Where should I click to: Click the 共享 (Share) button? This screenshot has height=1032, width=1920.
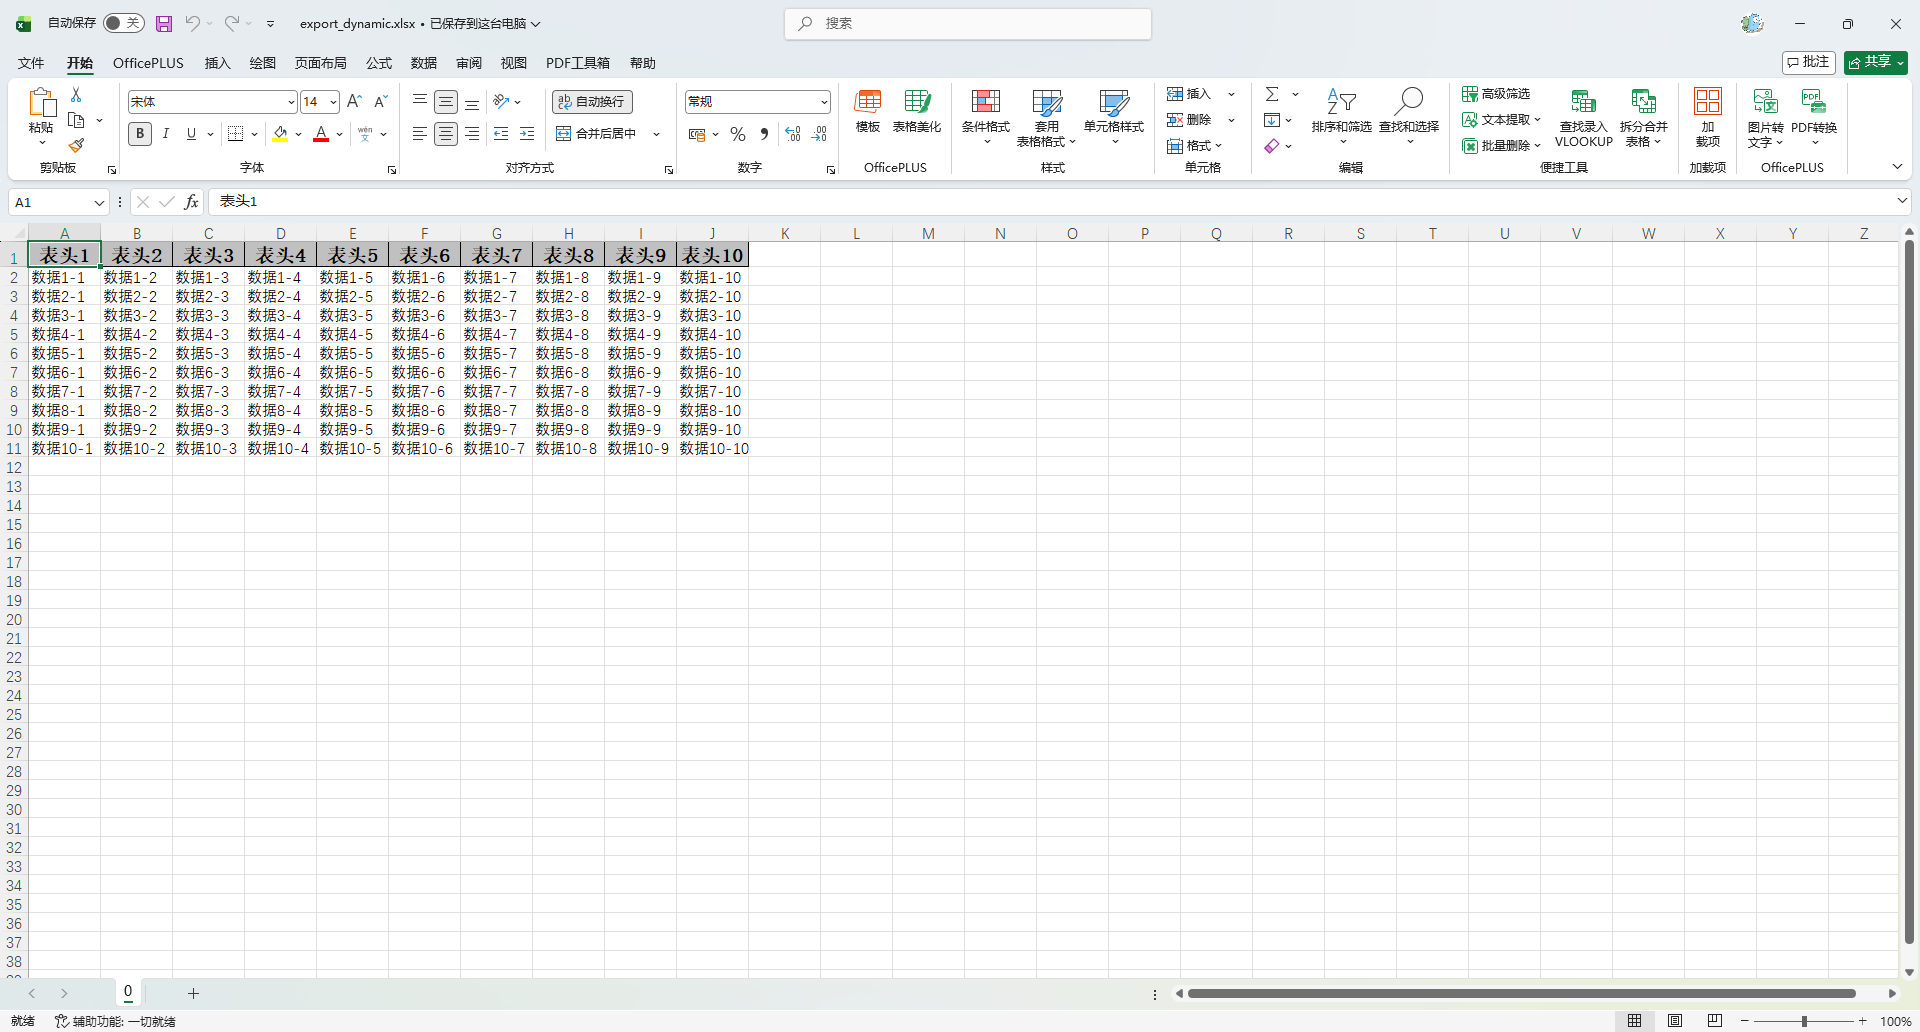tap(1875, 62)
